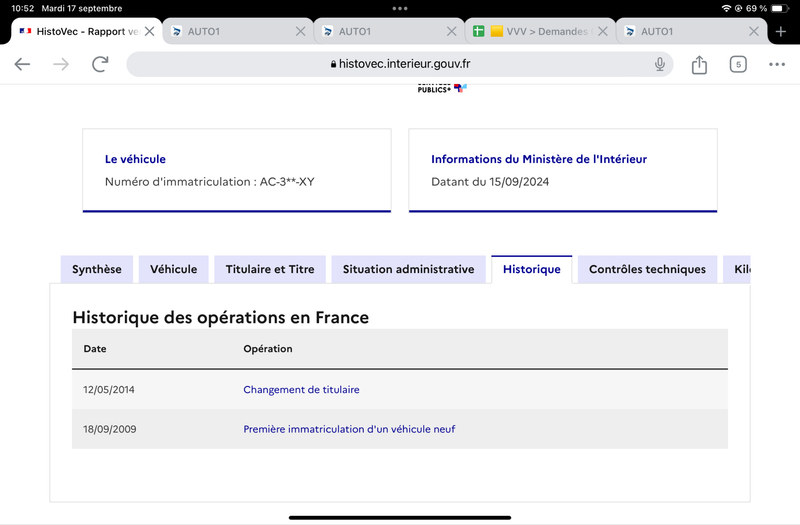The height and width of the screenshot is (525, 800).
Task: Select the Historique tab
Action: tap(532, 269)
